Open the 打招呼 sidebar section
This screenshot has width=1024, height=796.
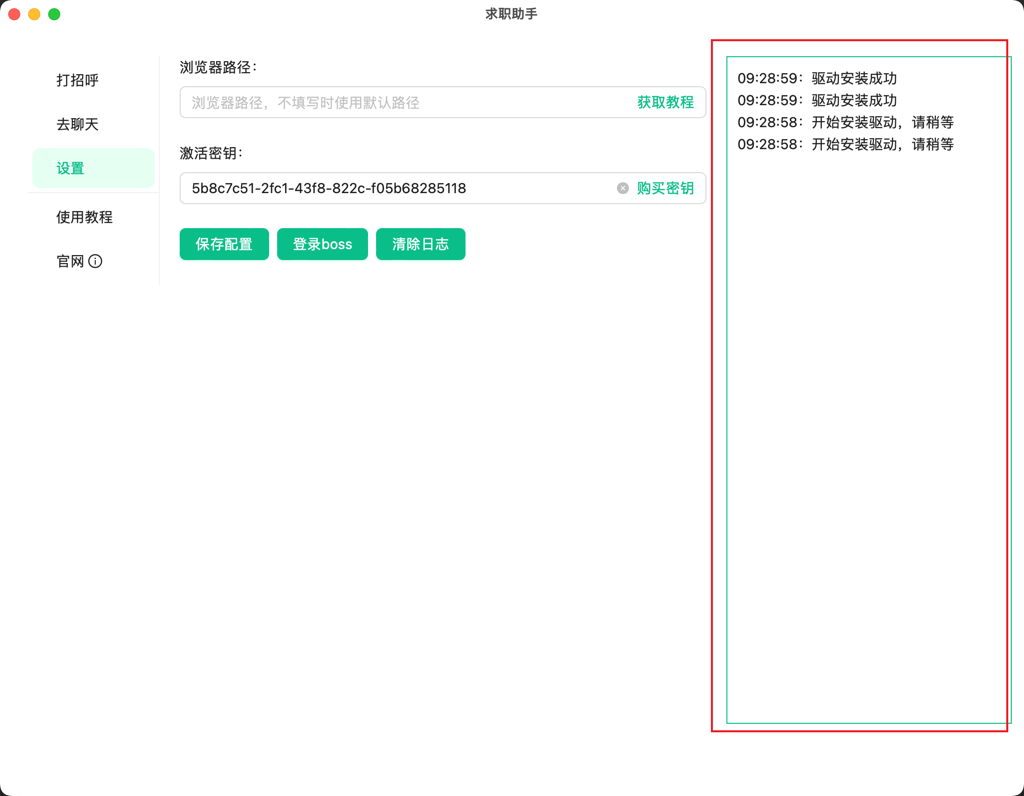[x=78, y=80]
